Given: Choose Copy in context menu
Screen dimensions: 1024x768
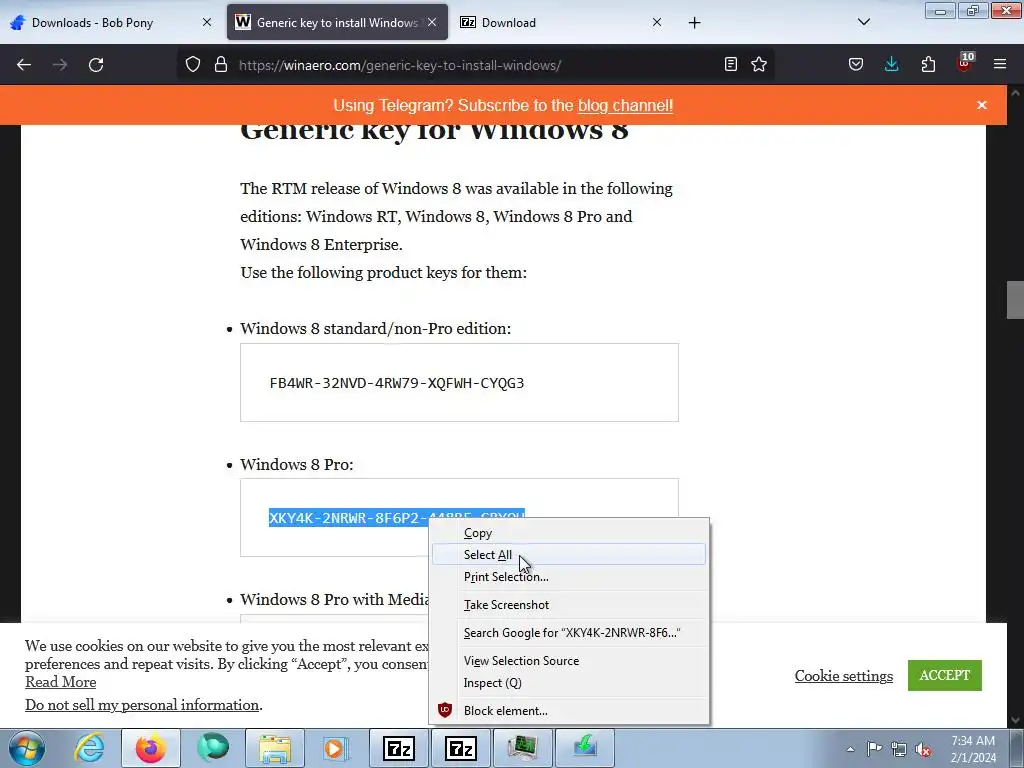Looking at the screenshot, I should point(569,533).
